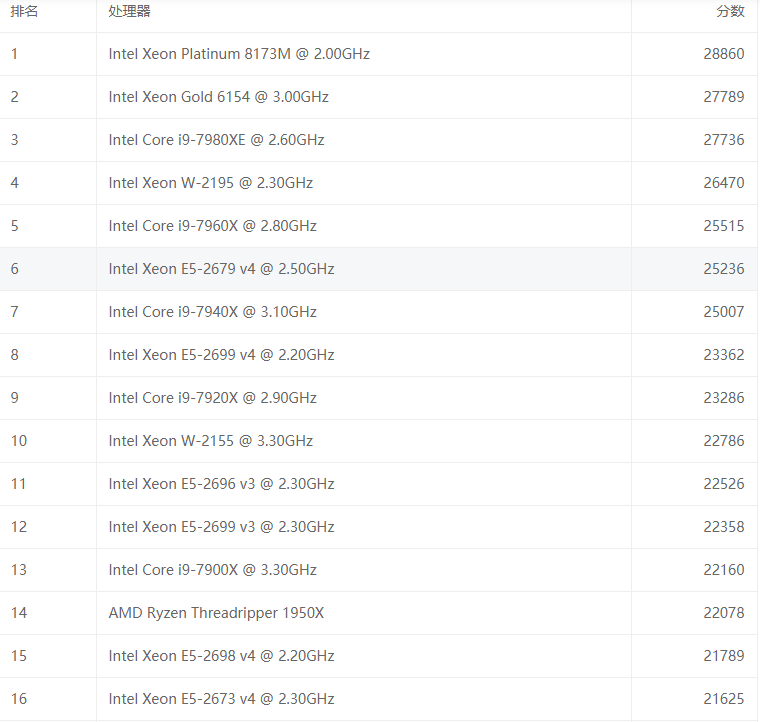This screenshot has width=760, height=722.
Task: Click the Intel Xeon E5-2698 v4 name
Action: tap(221, 656)
